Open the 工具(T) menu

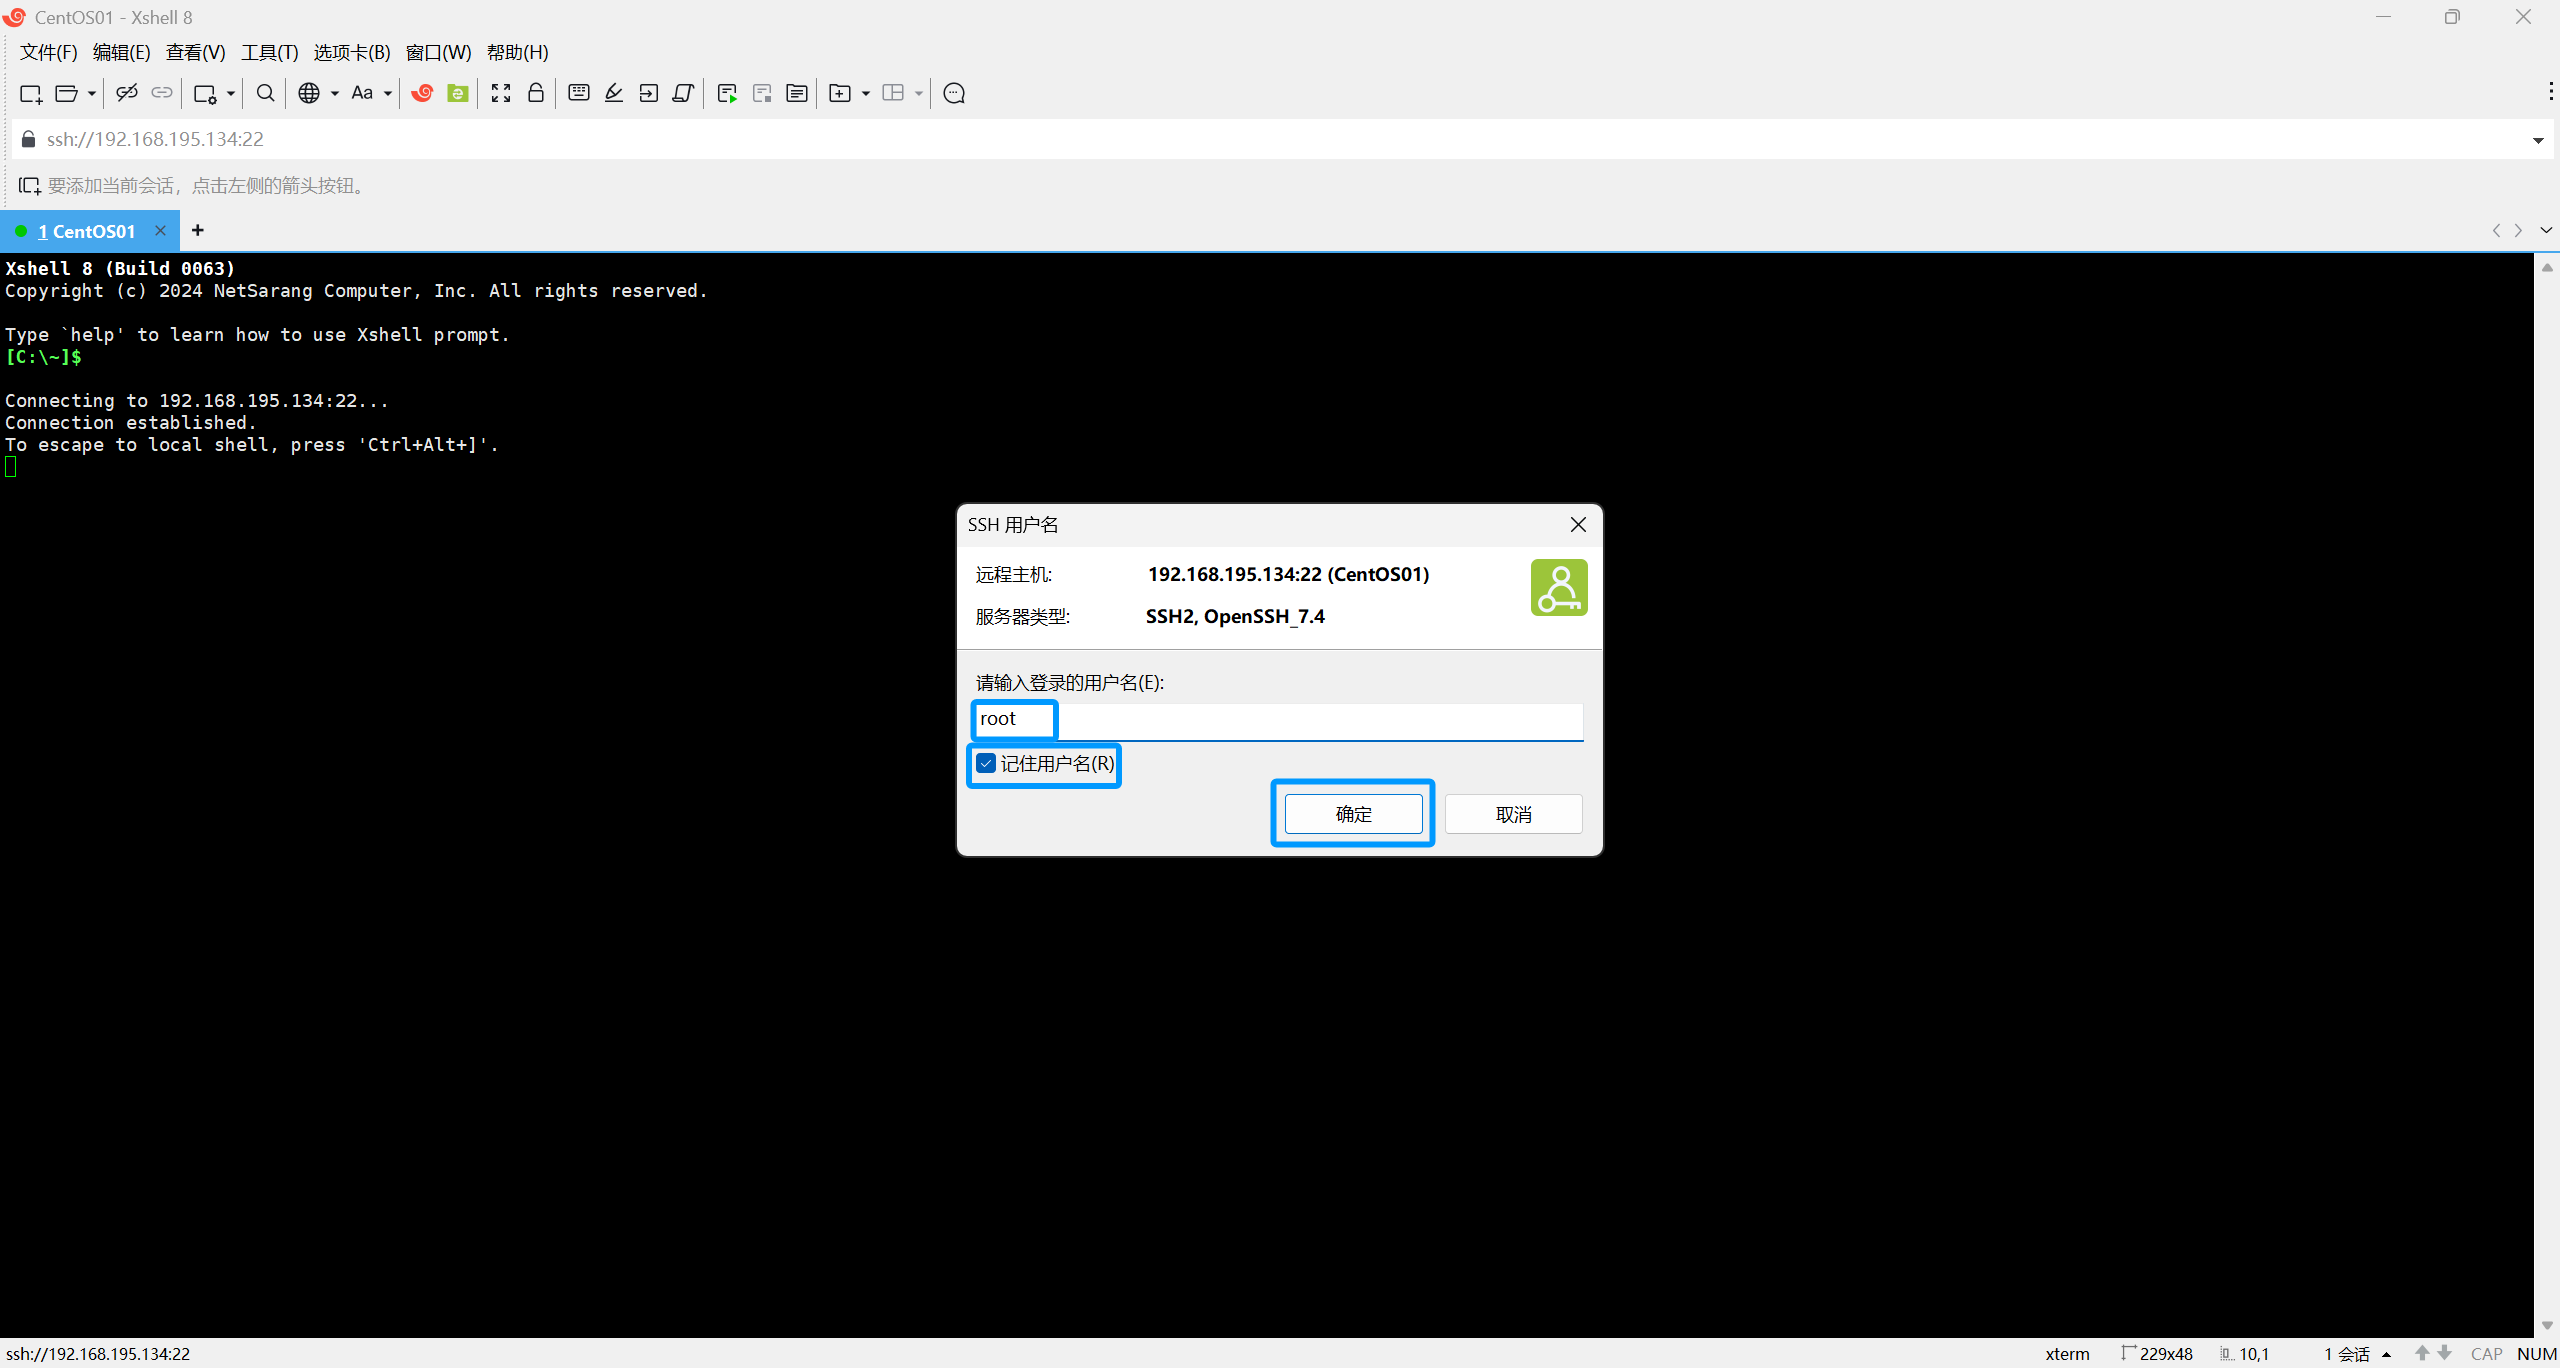pos(269,52)
